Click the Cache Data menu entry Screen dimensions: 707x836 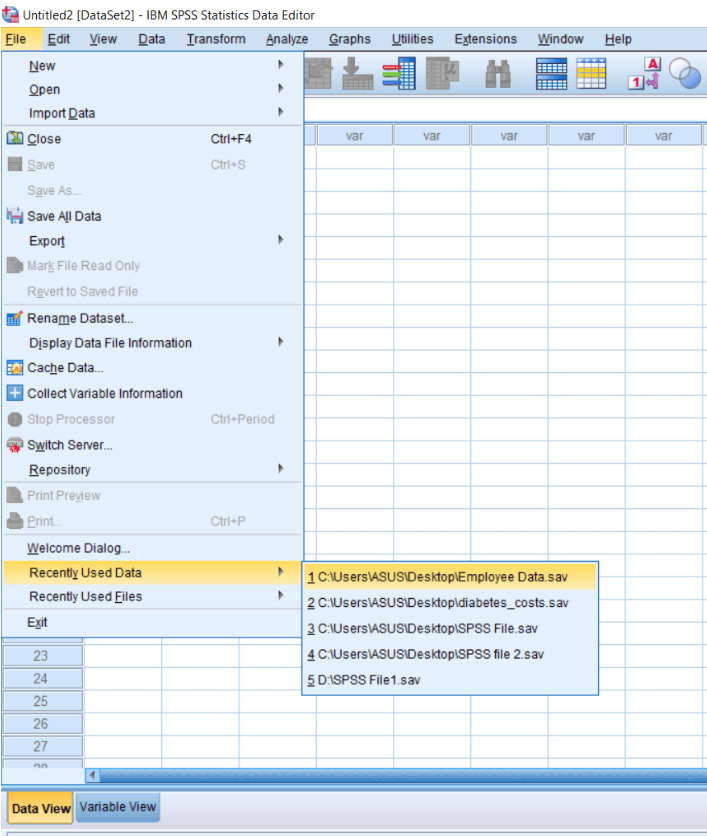(x=65, y=368)
